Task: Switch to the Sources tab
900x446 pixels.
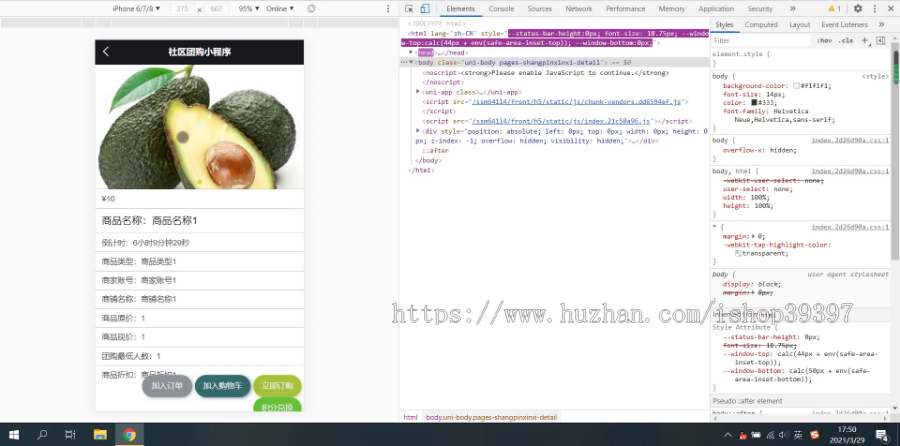Action: coord(540,9)
